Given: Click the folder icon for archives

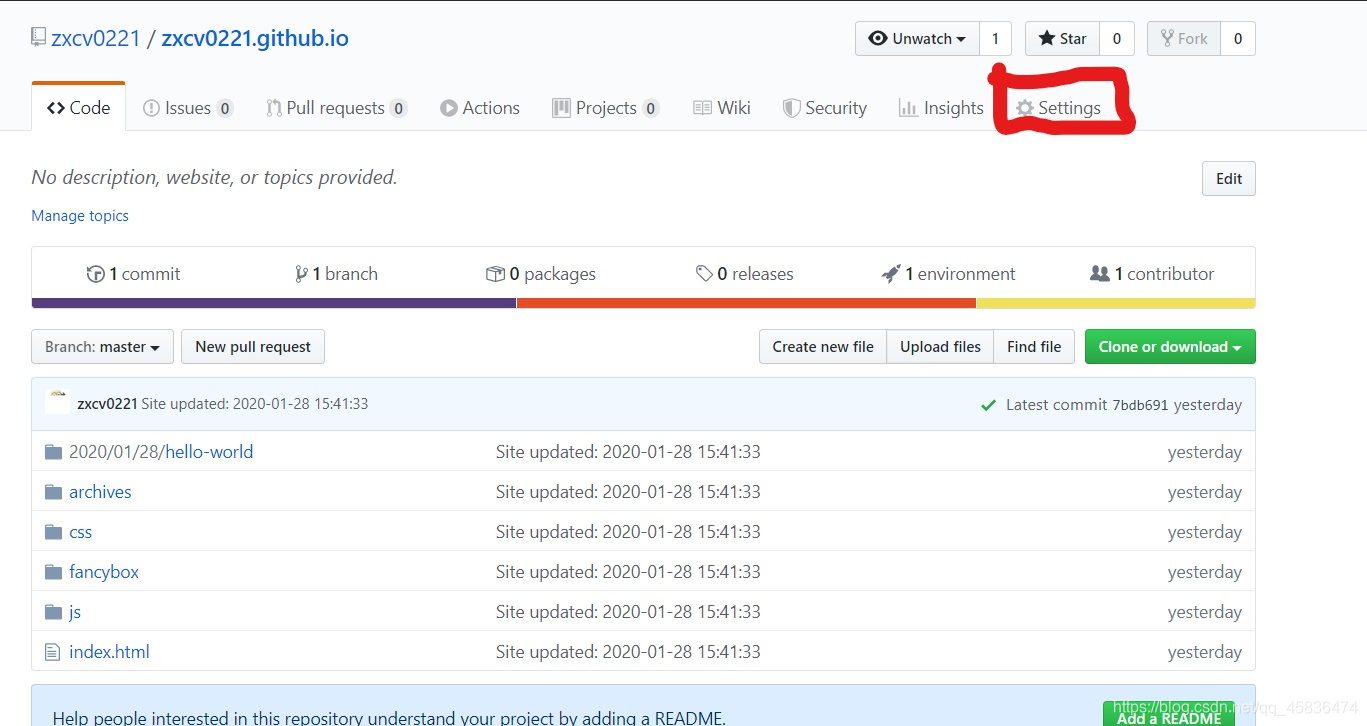Looking at the screenshot, I should (53, 492).
